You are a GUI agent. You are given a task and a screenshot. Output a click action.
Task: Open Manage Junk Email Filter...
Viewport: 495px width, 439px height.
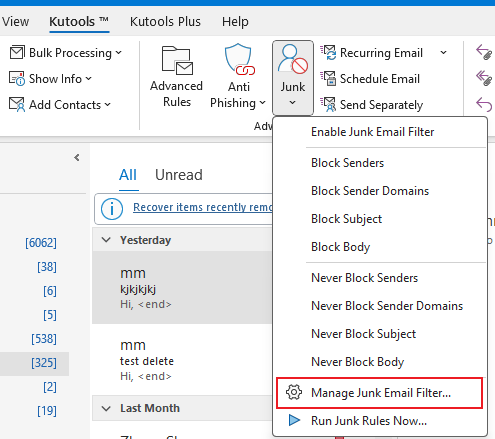pyautogui.click(x=380, y=393)
